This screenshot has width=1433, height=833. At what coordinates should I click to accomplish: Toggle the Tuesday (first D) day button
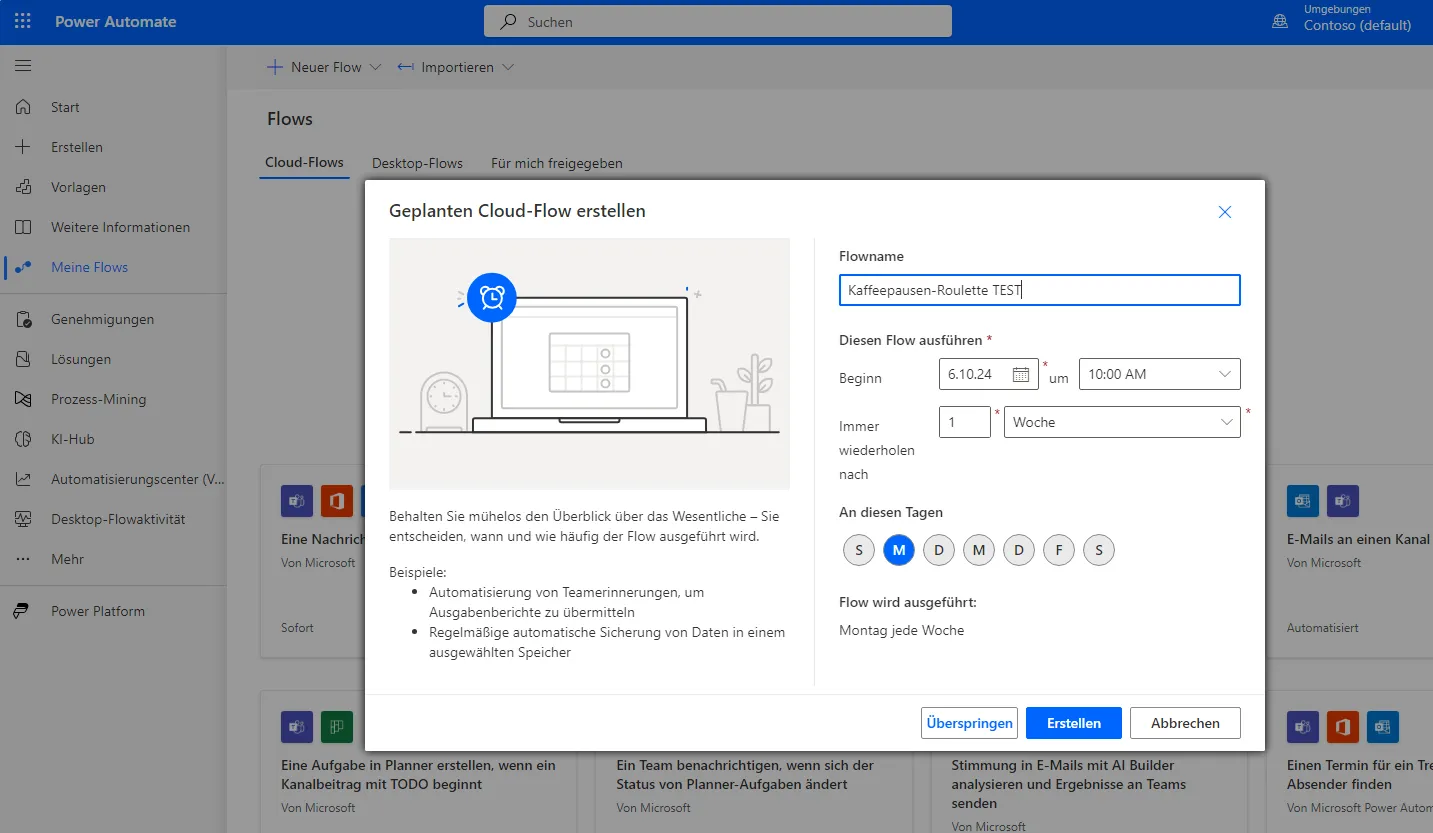click(x=939, y=550)
